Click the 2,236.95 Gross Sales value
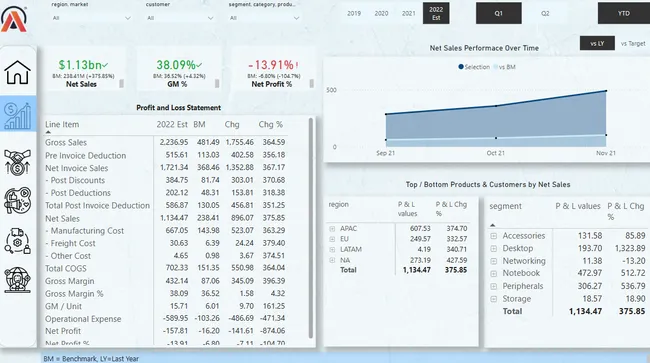The image size is (650, 363). tap(174, 142)
